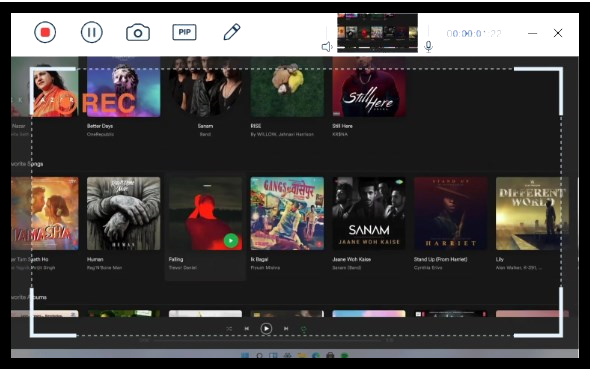The width and height of the screenshot is (612, 384).
Task: Toggle the green repeat button
Action: click(x=304, y=329)
